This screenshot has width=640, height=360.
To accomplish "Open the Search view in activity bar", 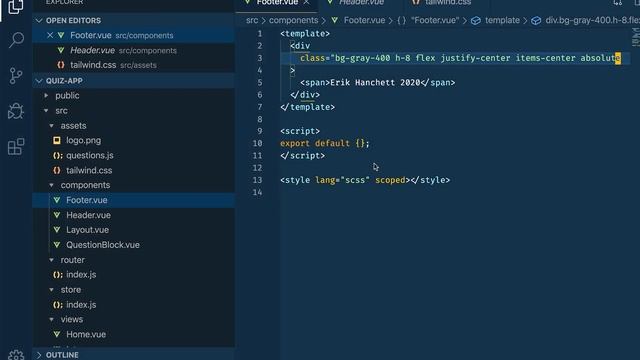I will pyautogui.click(x=16, y=40).
